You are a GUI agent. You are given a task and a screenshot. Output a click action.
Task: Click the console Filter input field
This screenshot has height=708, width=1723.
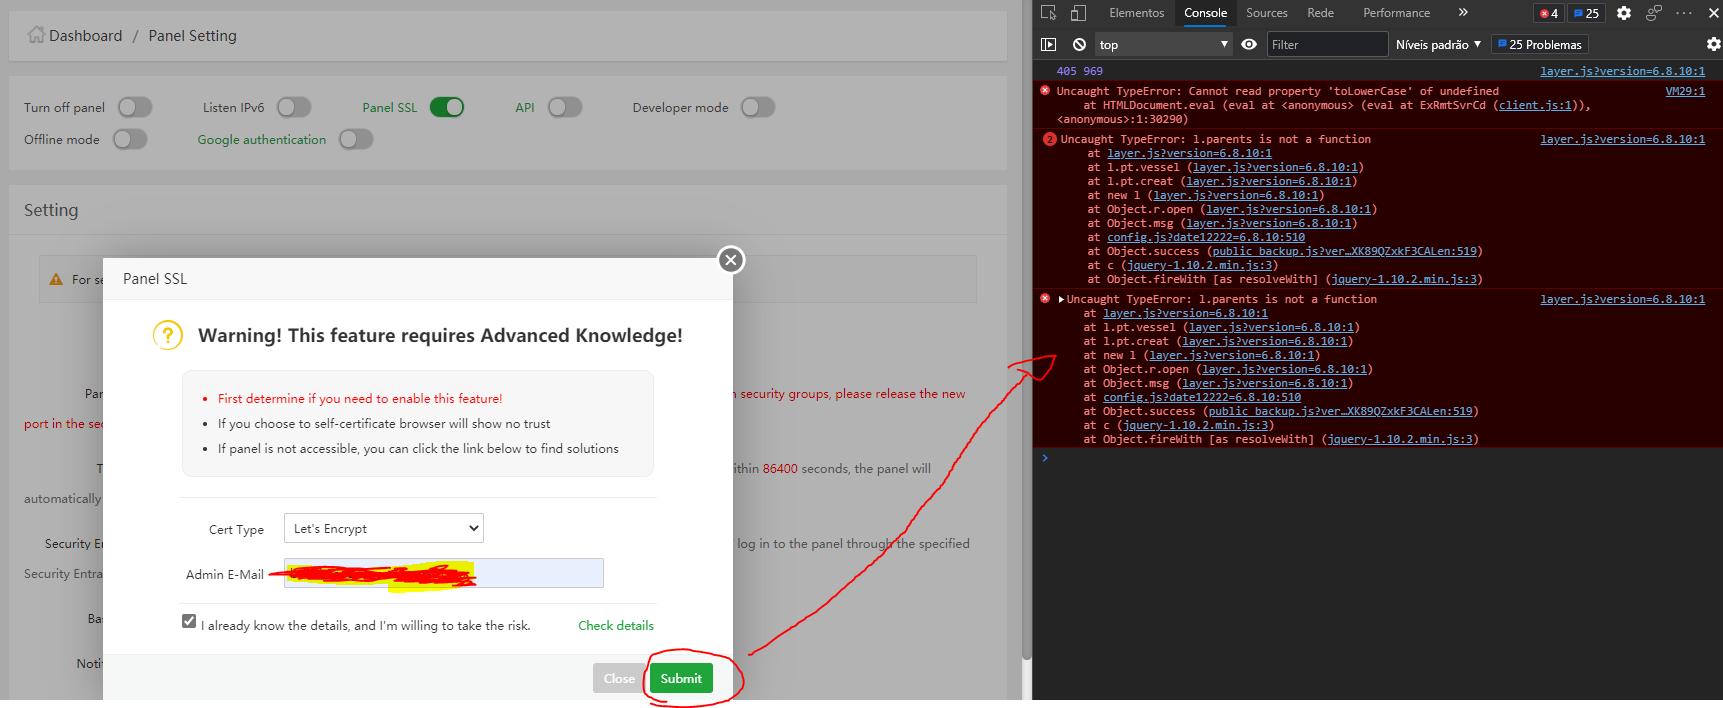click(x=1327, y=45)
